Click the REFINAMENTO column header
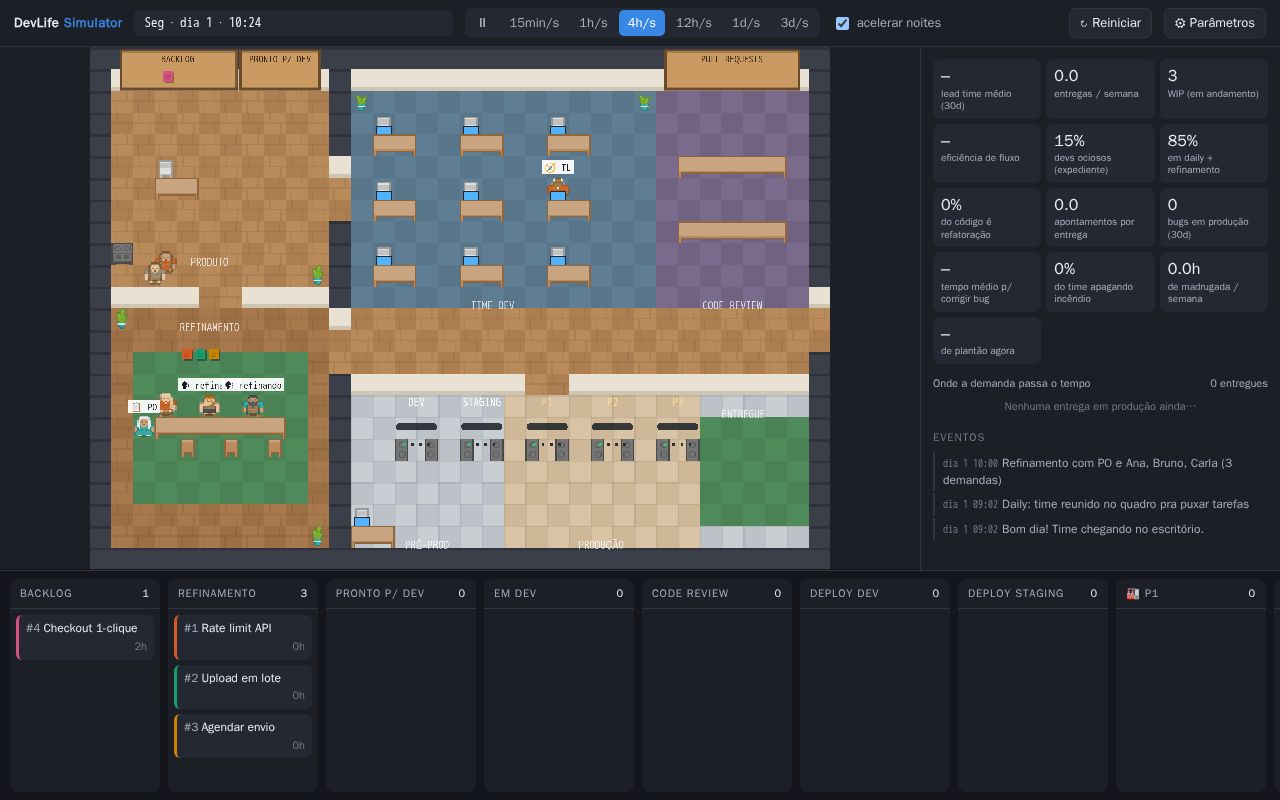 [x=243, y=593]
